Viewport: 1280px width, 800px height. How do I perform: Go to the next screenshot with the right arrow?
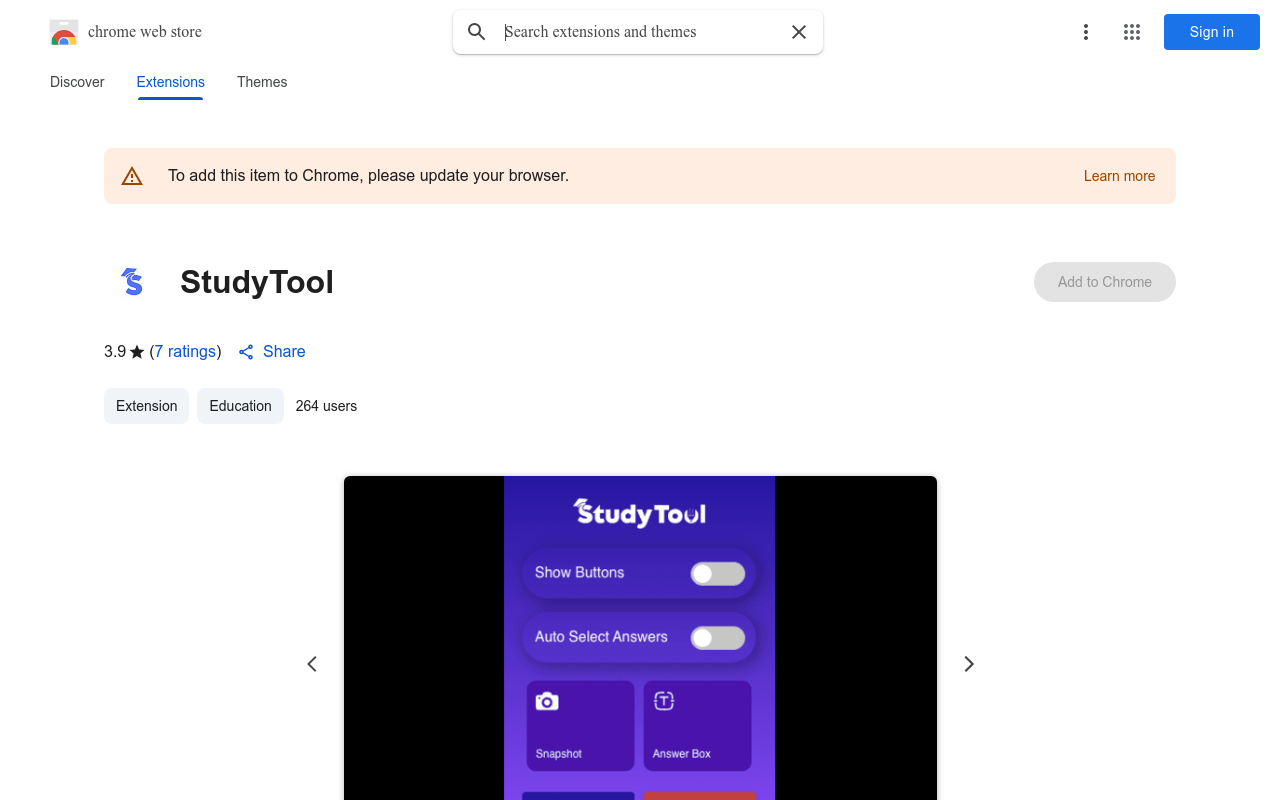(x=968, y=664)
